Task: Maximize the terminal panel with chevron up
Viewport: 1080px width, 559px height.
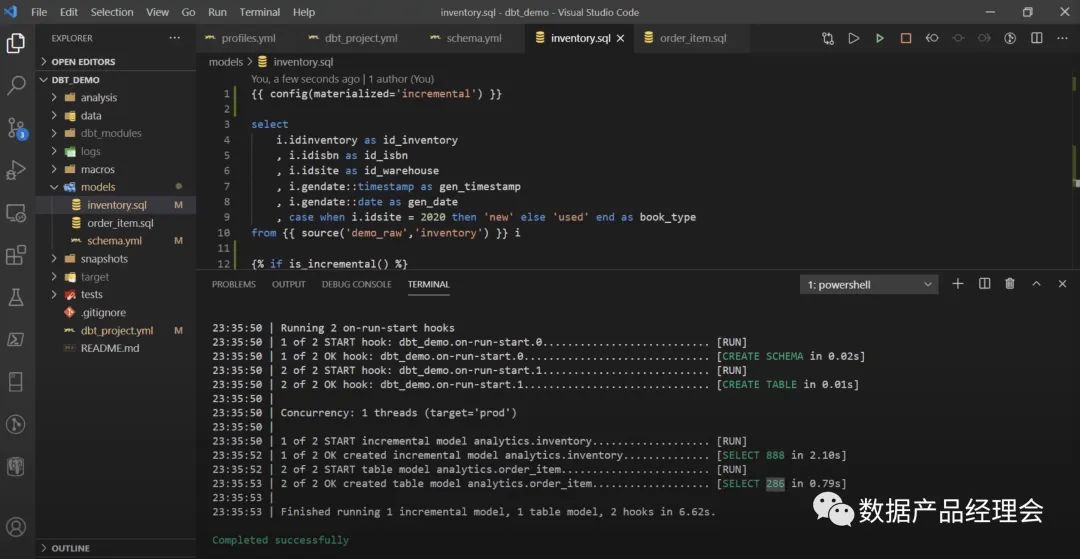Action: [1036, 284]
